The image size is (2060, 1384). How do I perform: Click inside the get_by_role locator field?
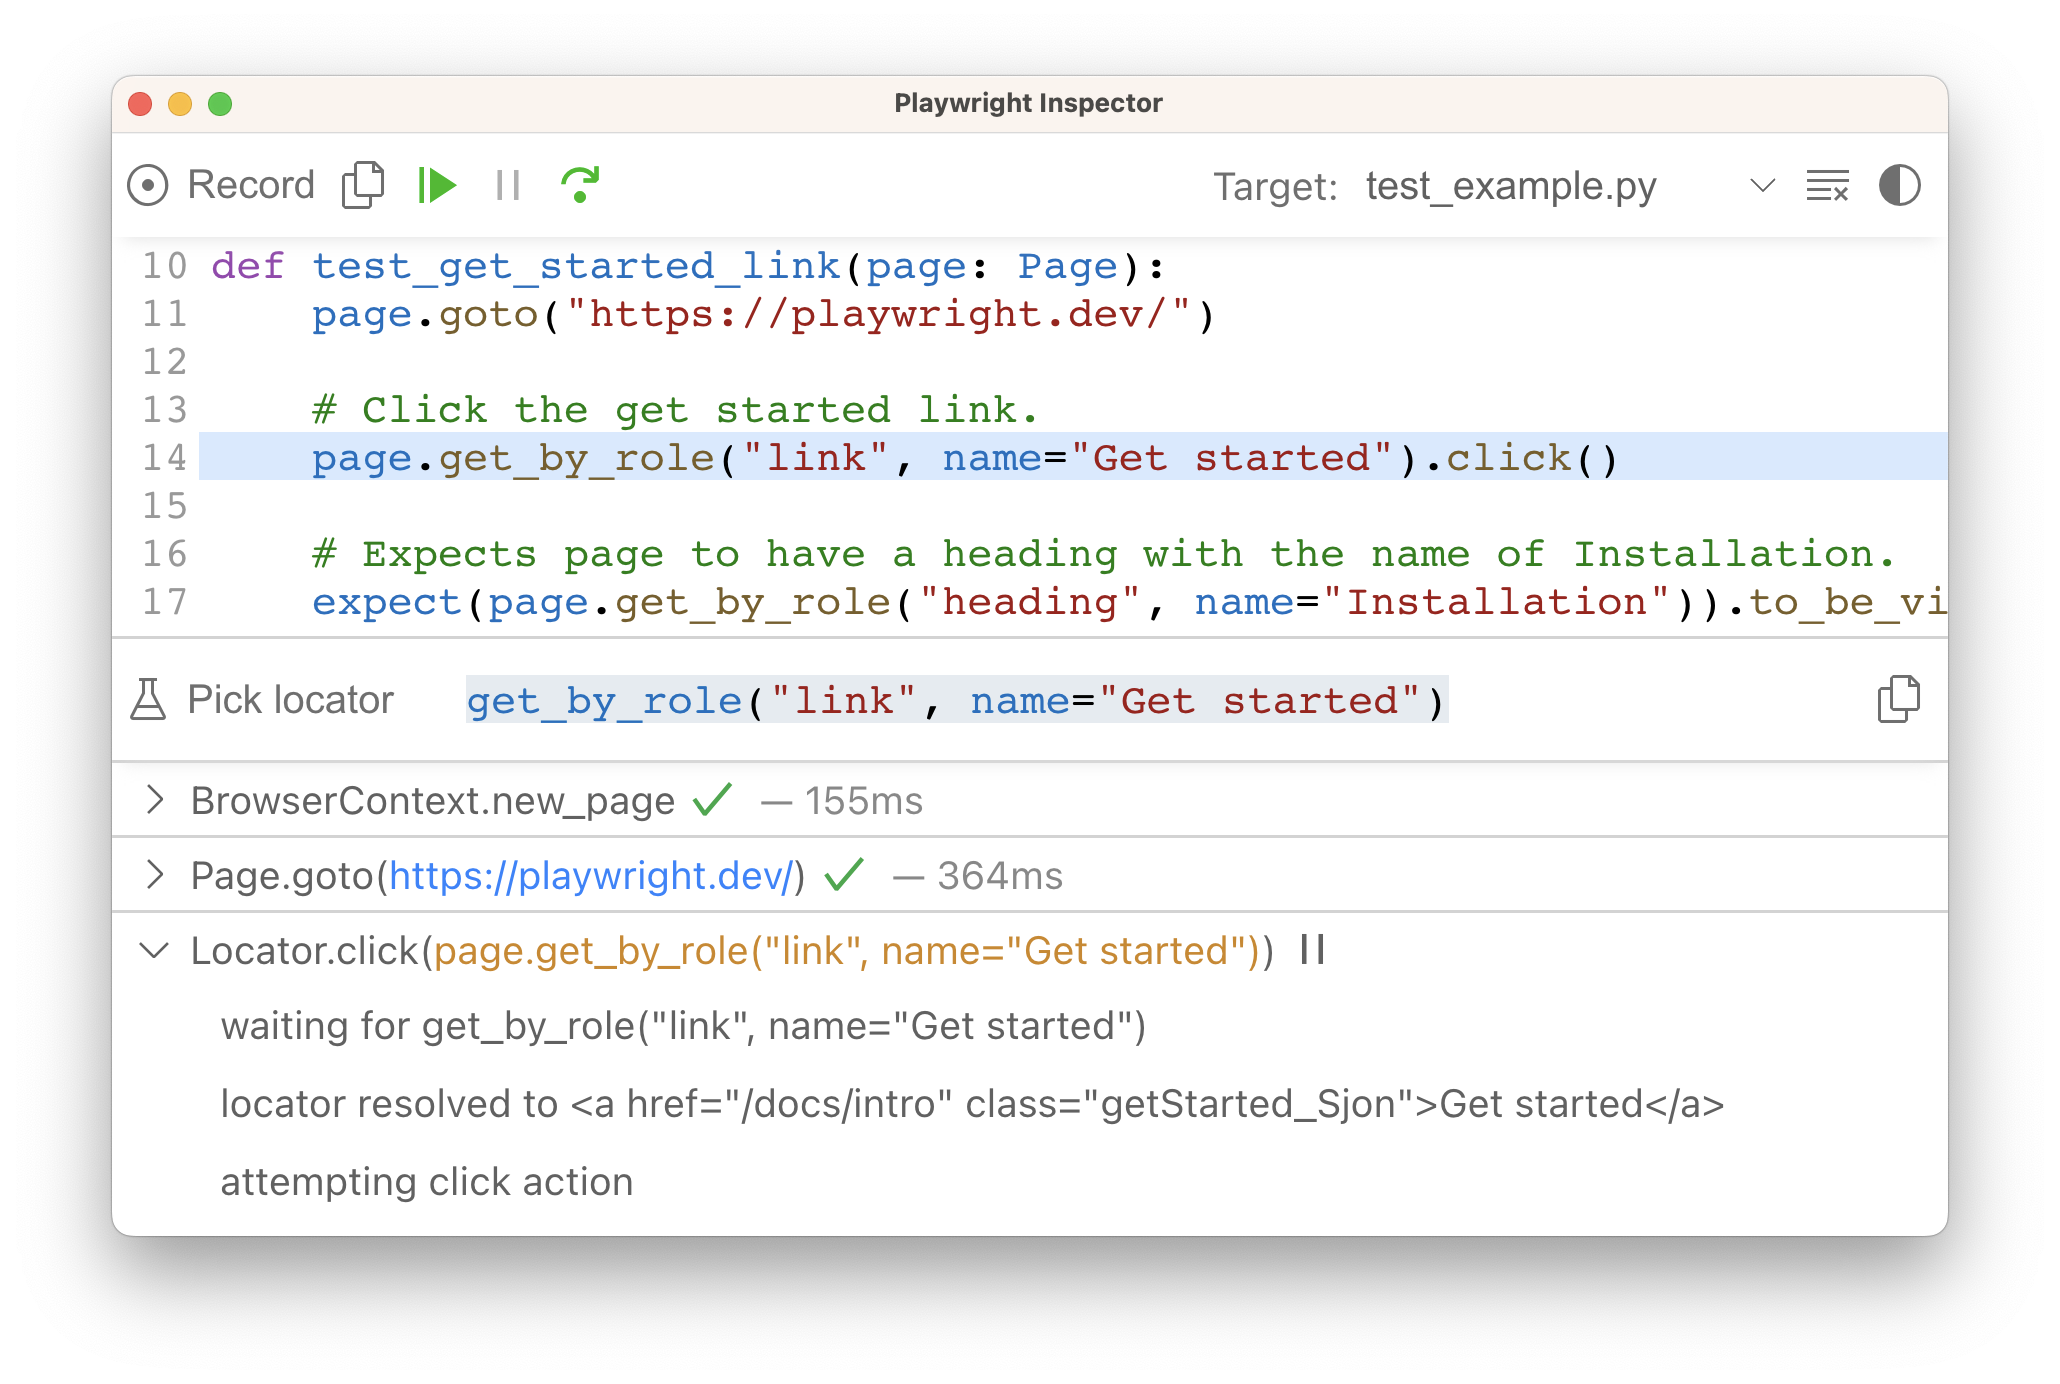point(955,700)
